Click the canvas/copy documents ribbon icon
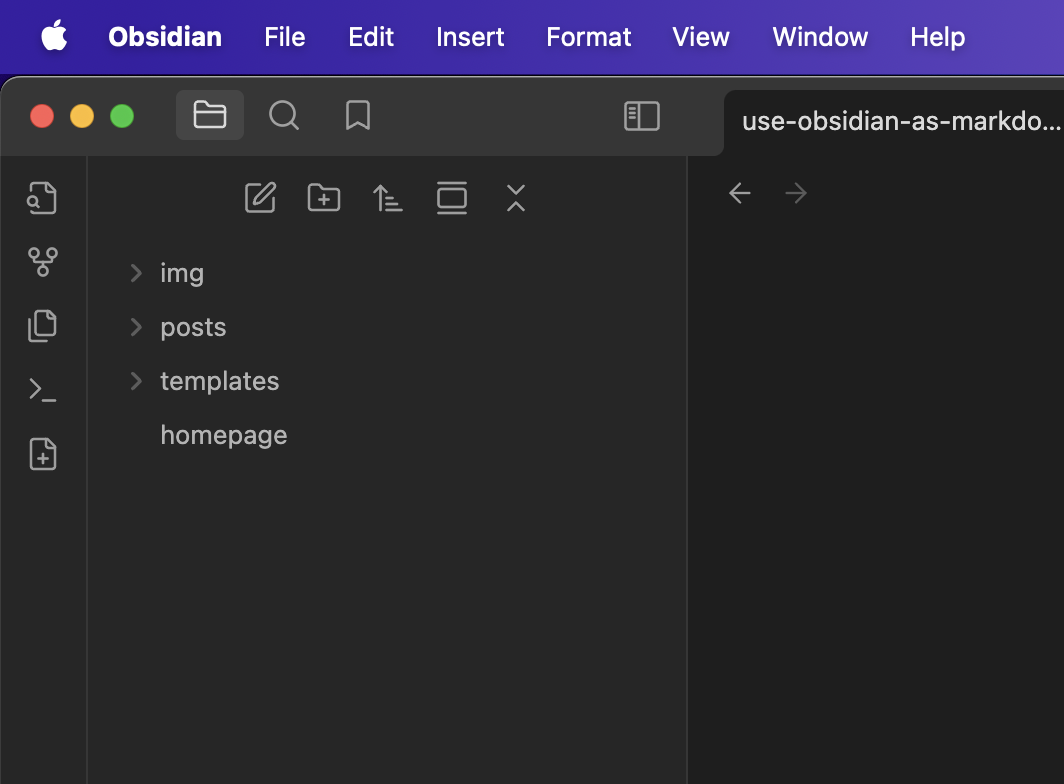Screen dimensions: 1064x784 [42, 326]
